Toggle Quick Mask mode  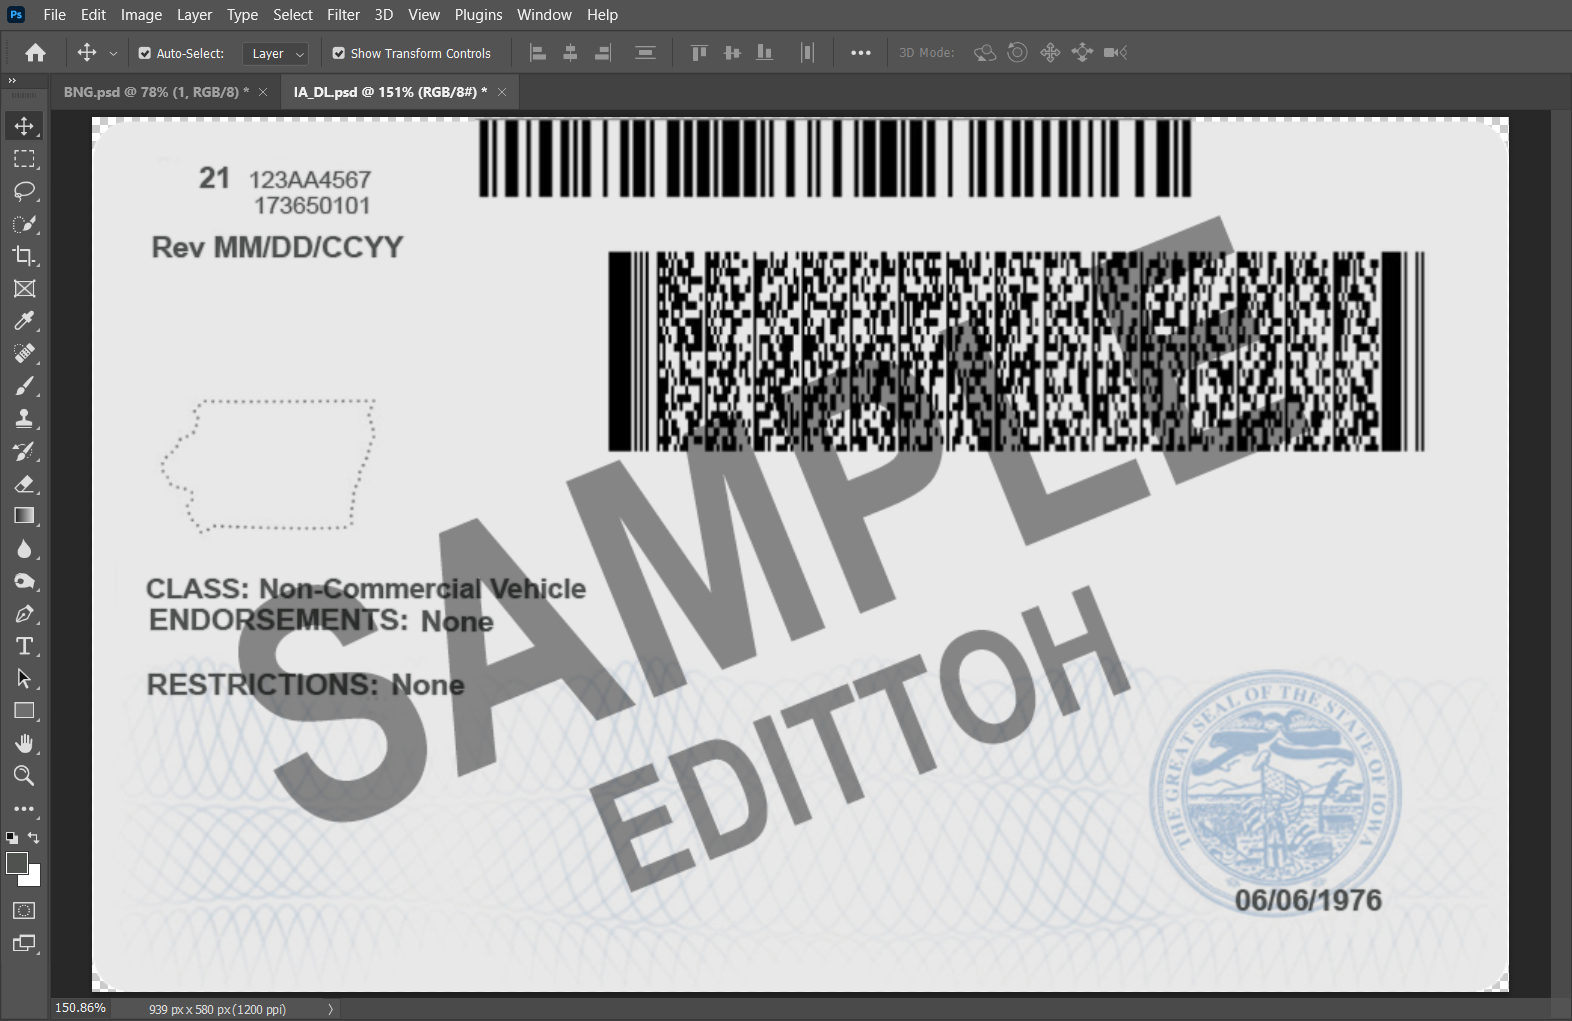[x=24, y=911]
